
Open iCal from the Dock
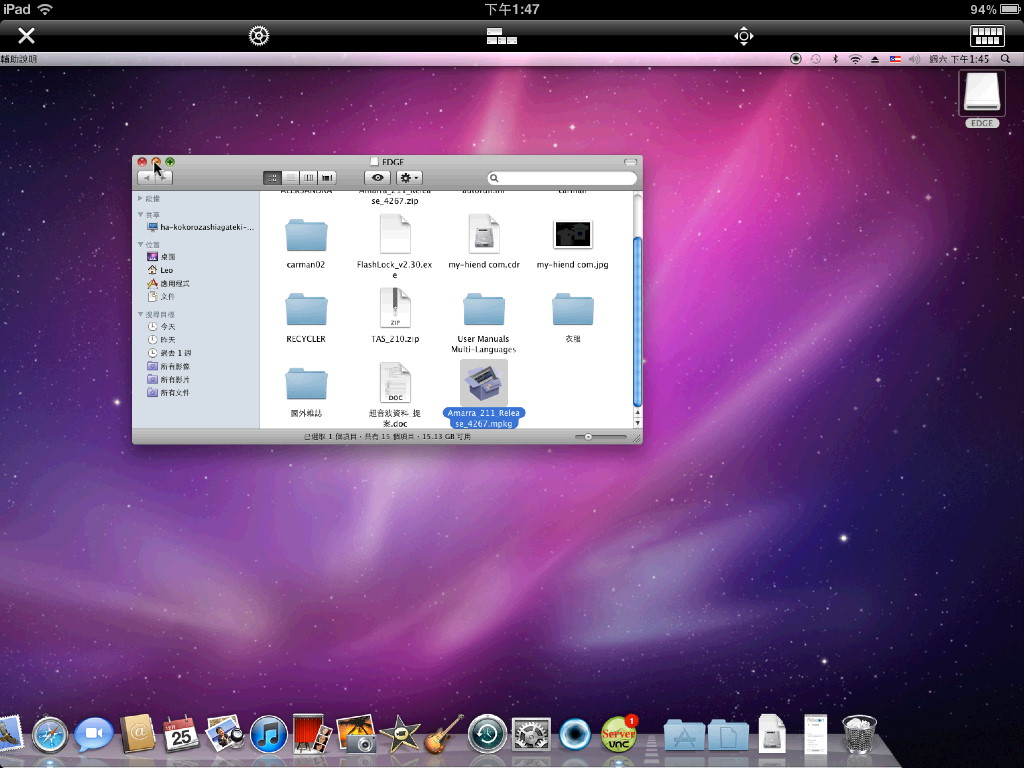pos(181,734)
